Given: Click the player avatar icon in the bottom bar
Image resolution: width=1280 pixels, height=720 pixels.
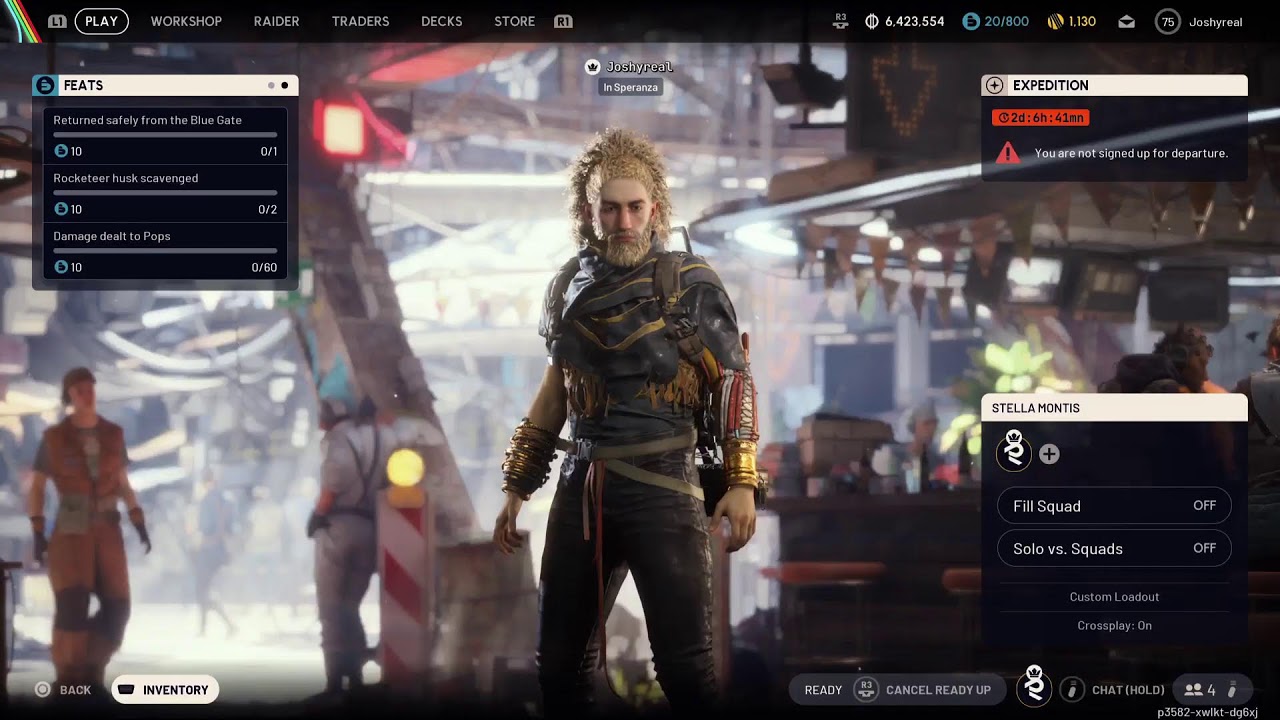Looking at the screenshot, I should (x=1034, y=687).
